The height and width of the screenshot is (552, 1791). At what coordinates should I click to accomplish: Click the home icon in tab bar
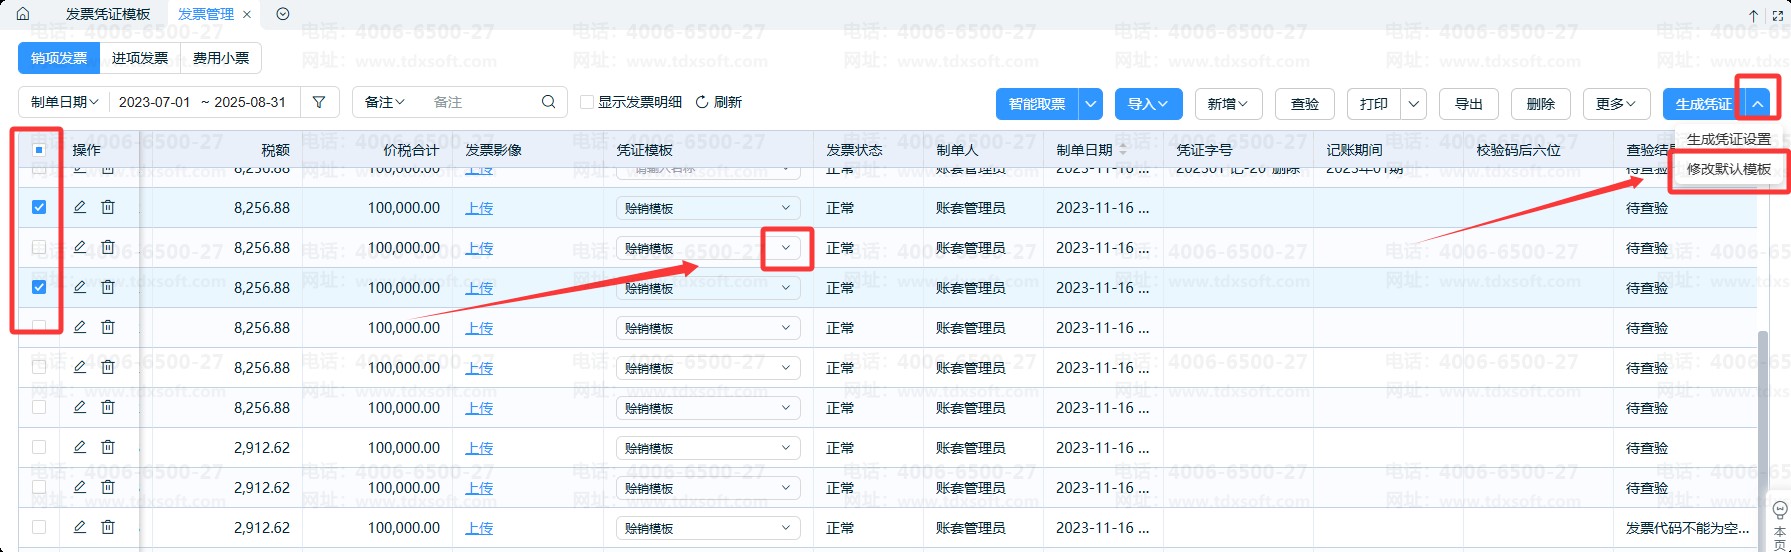(x=23, y=14)
